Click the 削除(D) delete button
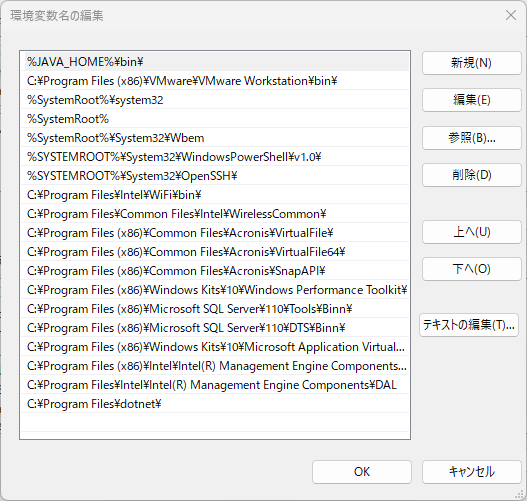Screen dimensions: 527x501 (472, 175)
